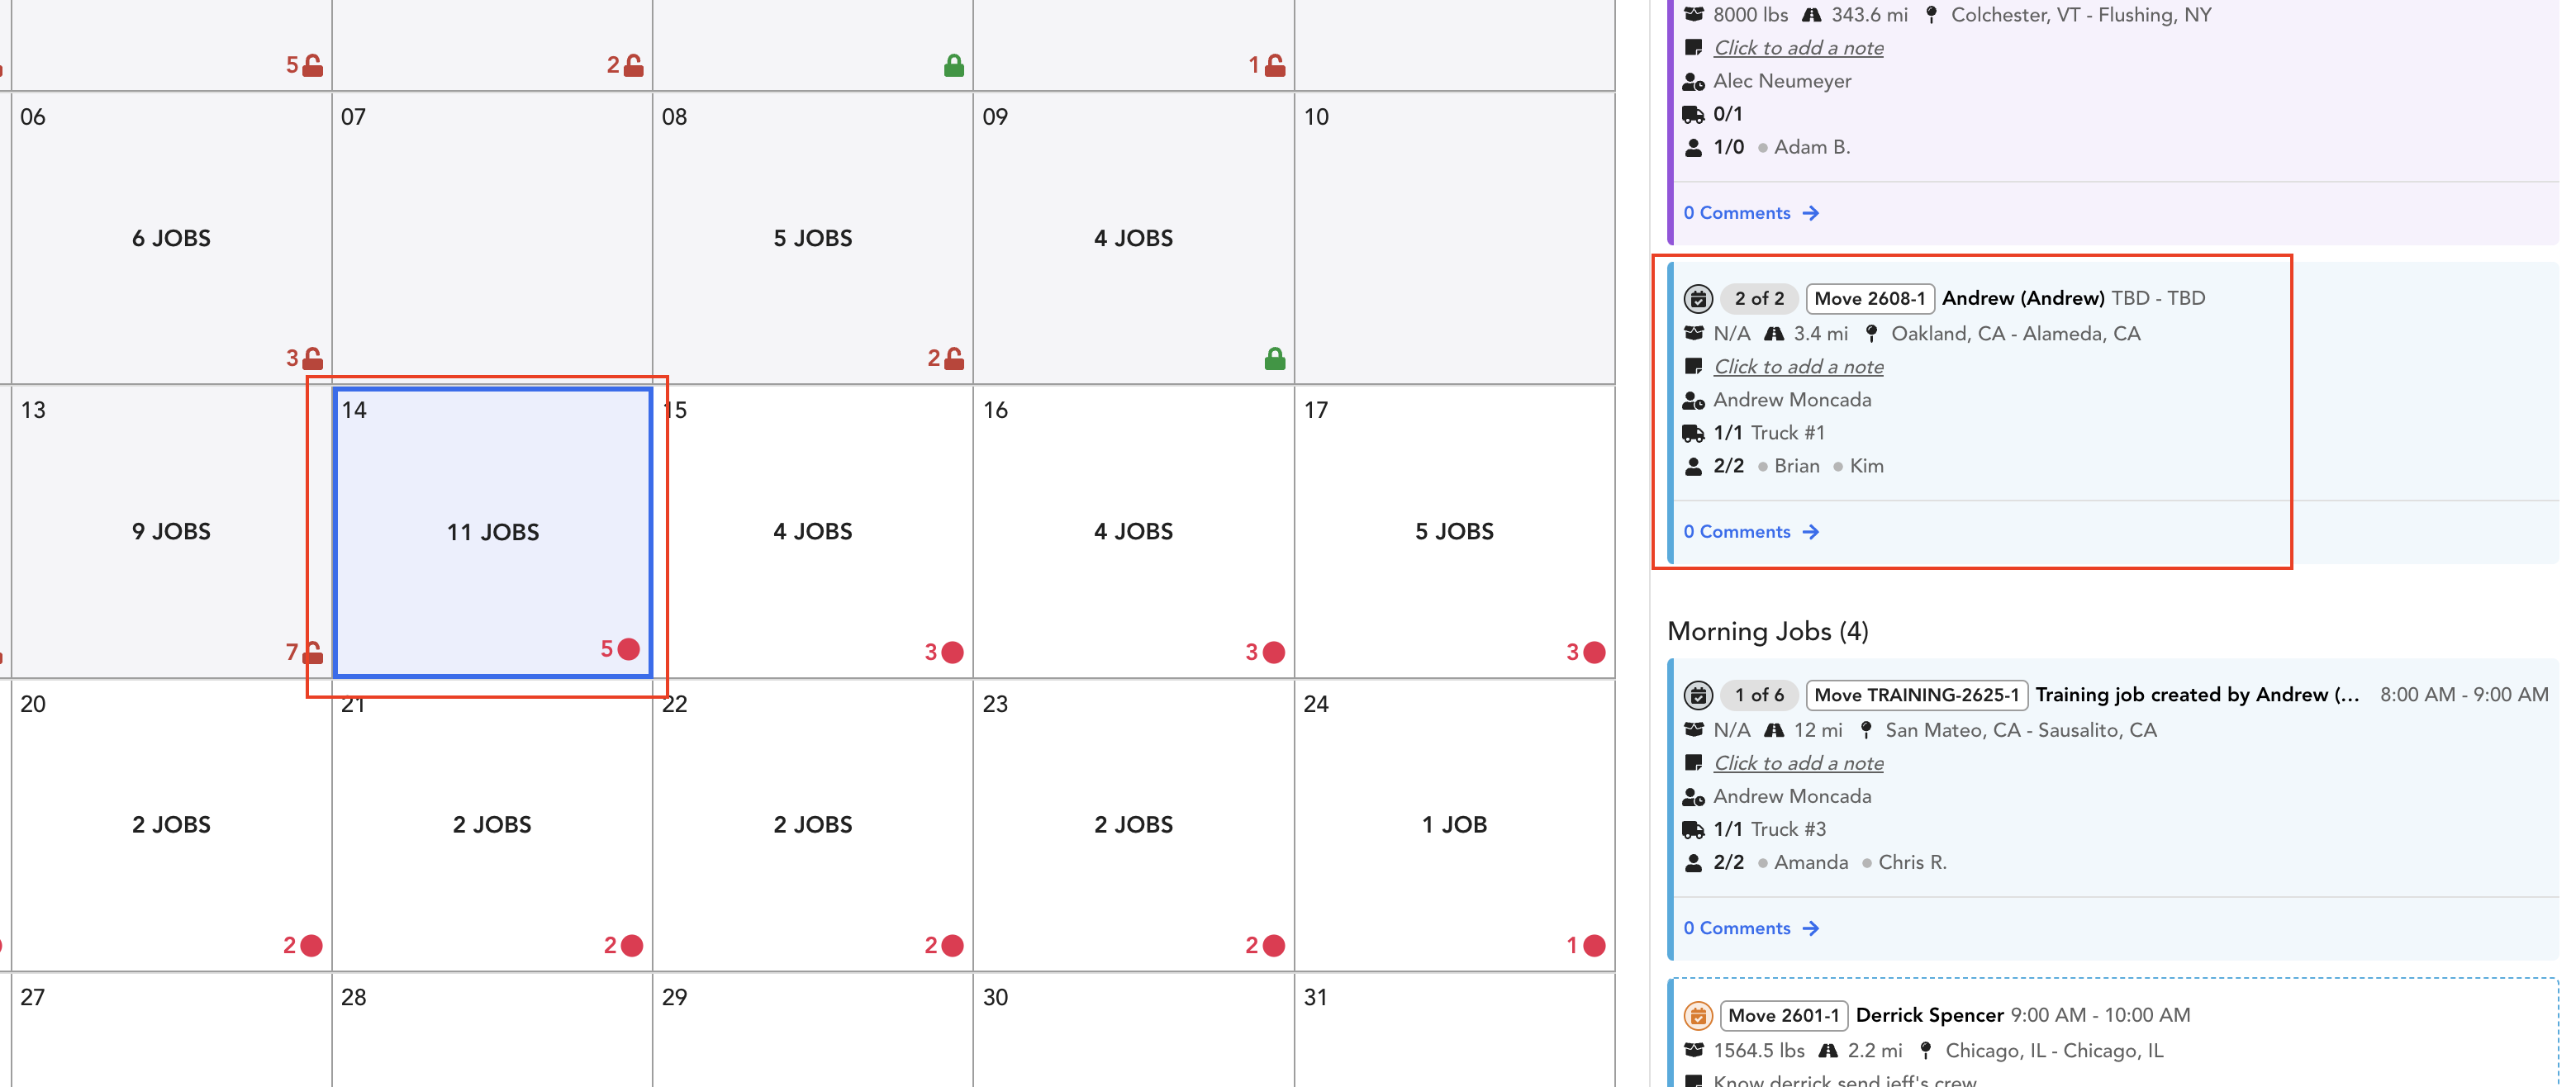2576x1087 pixels.
Task: Click the truck icon beside Truck #3
Action: coord(1693,829)
